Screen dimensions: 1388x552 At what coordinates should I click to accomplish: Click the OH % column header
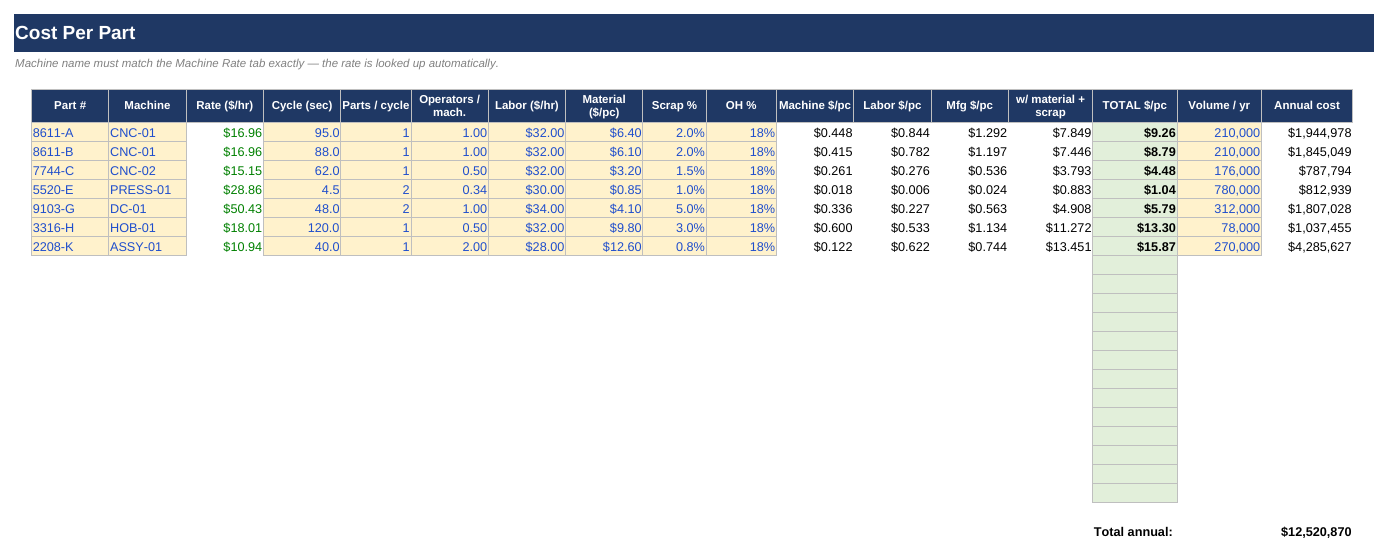coord(741,105)
